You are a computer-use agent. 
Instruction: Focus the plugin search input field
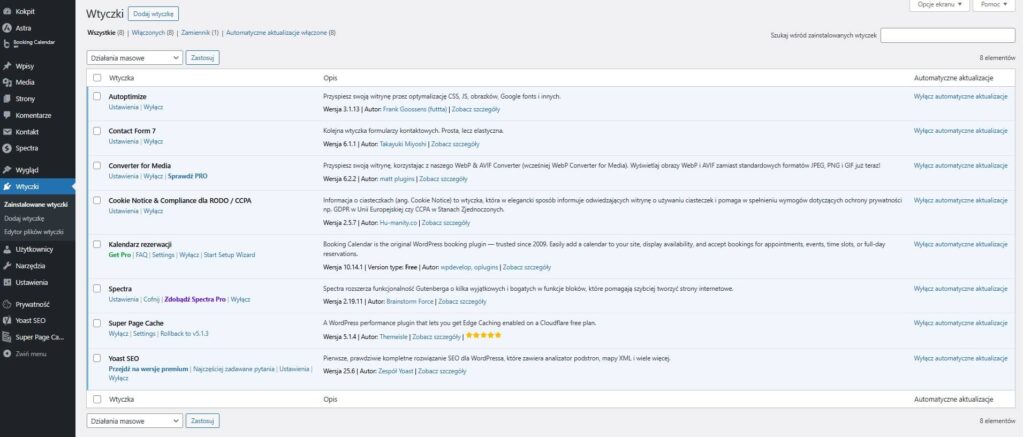pyautogui.click(x=948, y=35)
